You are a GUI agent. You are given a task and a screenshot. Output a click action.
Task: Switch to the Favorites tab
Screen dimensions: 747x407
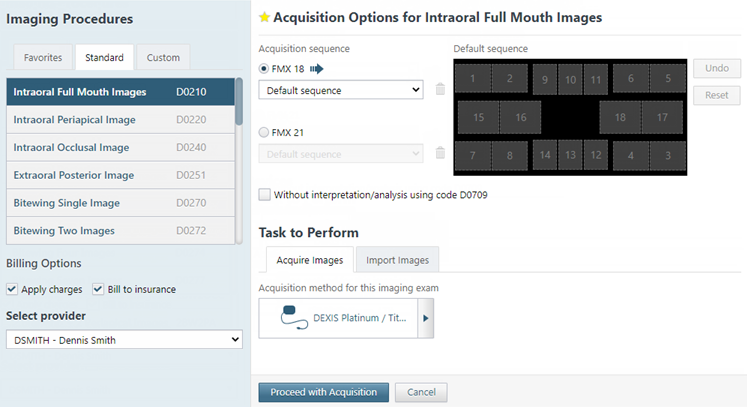click(42, 58)
